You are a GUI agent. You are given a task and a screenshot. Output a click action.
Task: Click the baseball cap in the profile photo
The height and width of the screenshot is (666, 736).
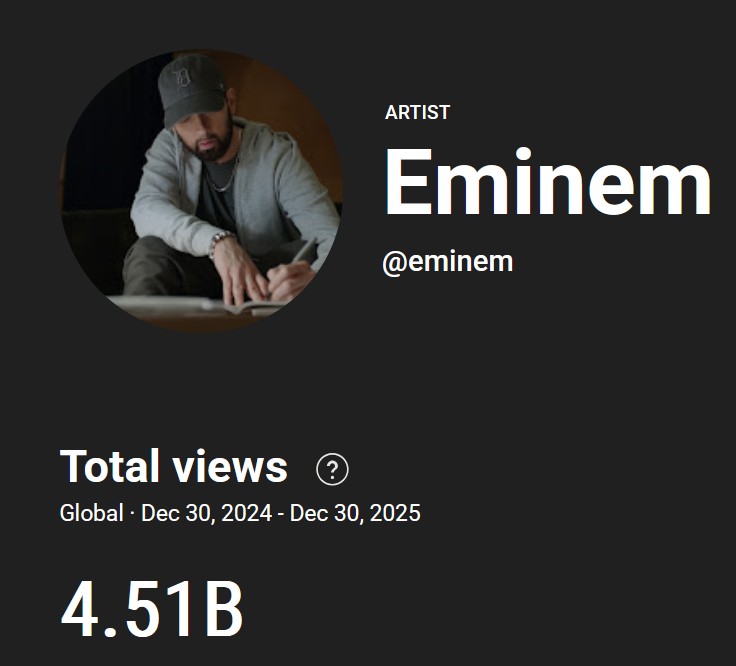[x=191, y=87]
